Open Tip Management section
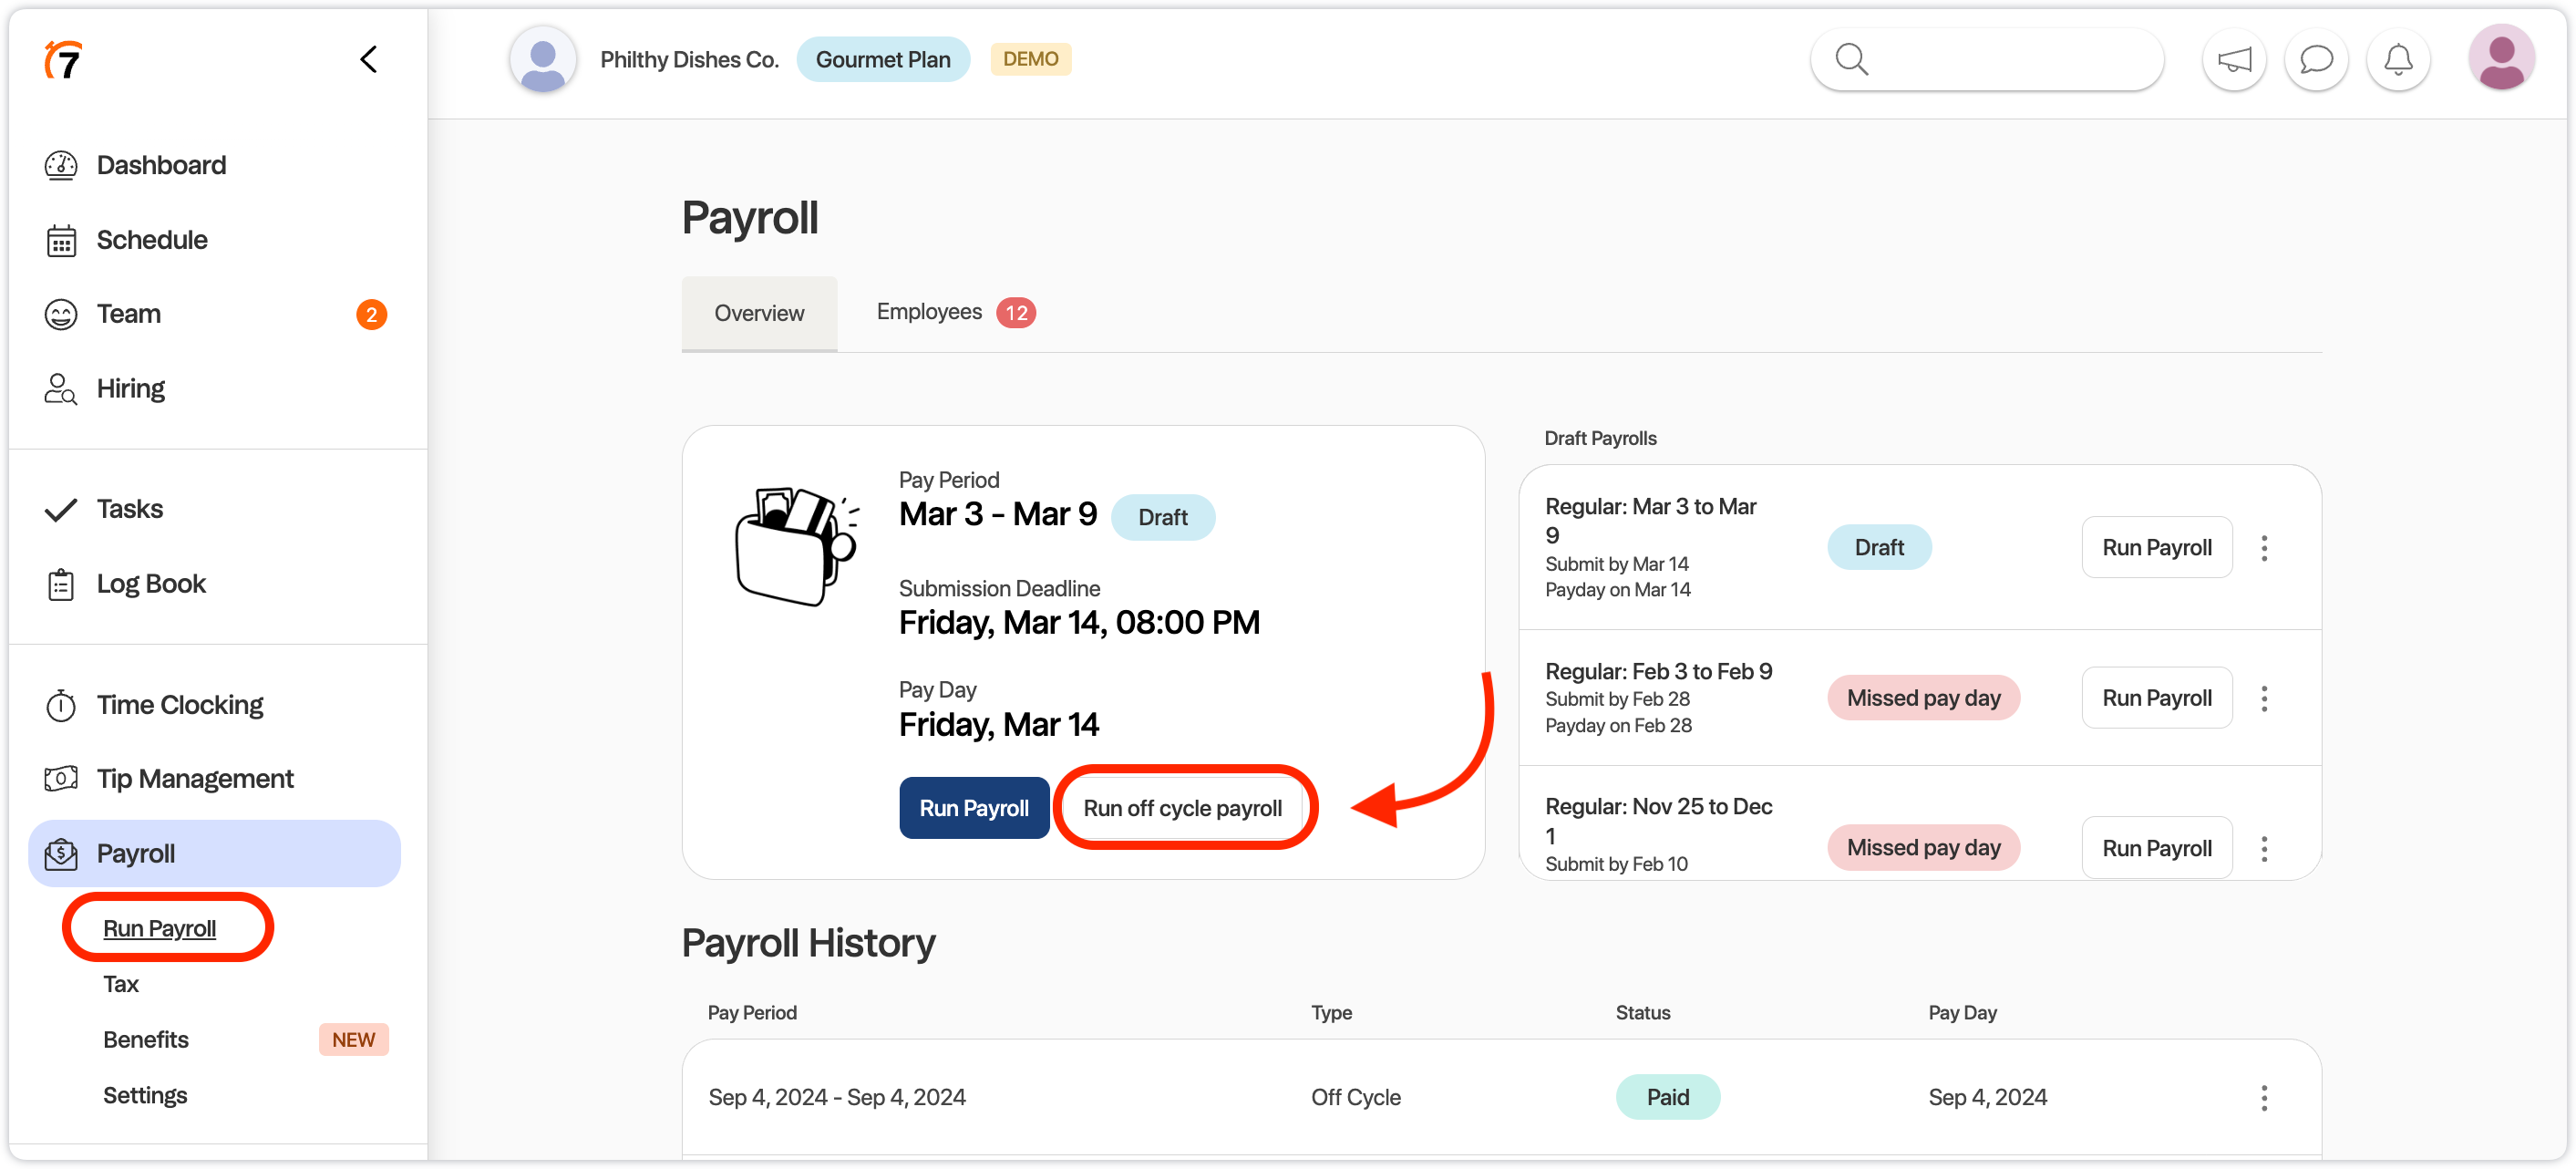2576x1169 pixels. [195, 779]
